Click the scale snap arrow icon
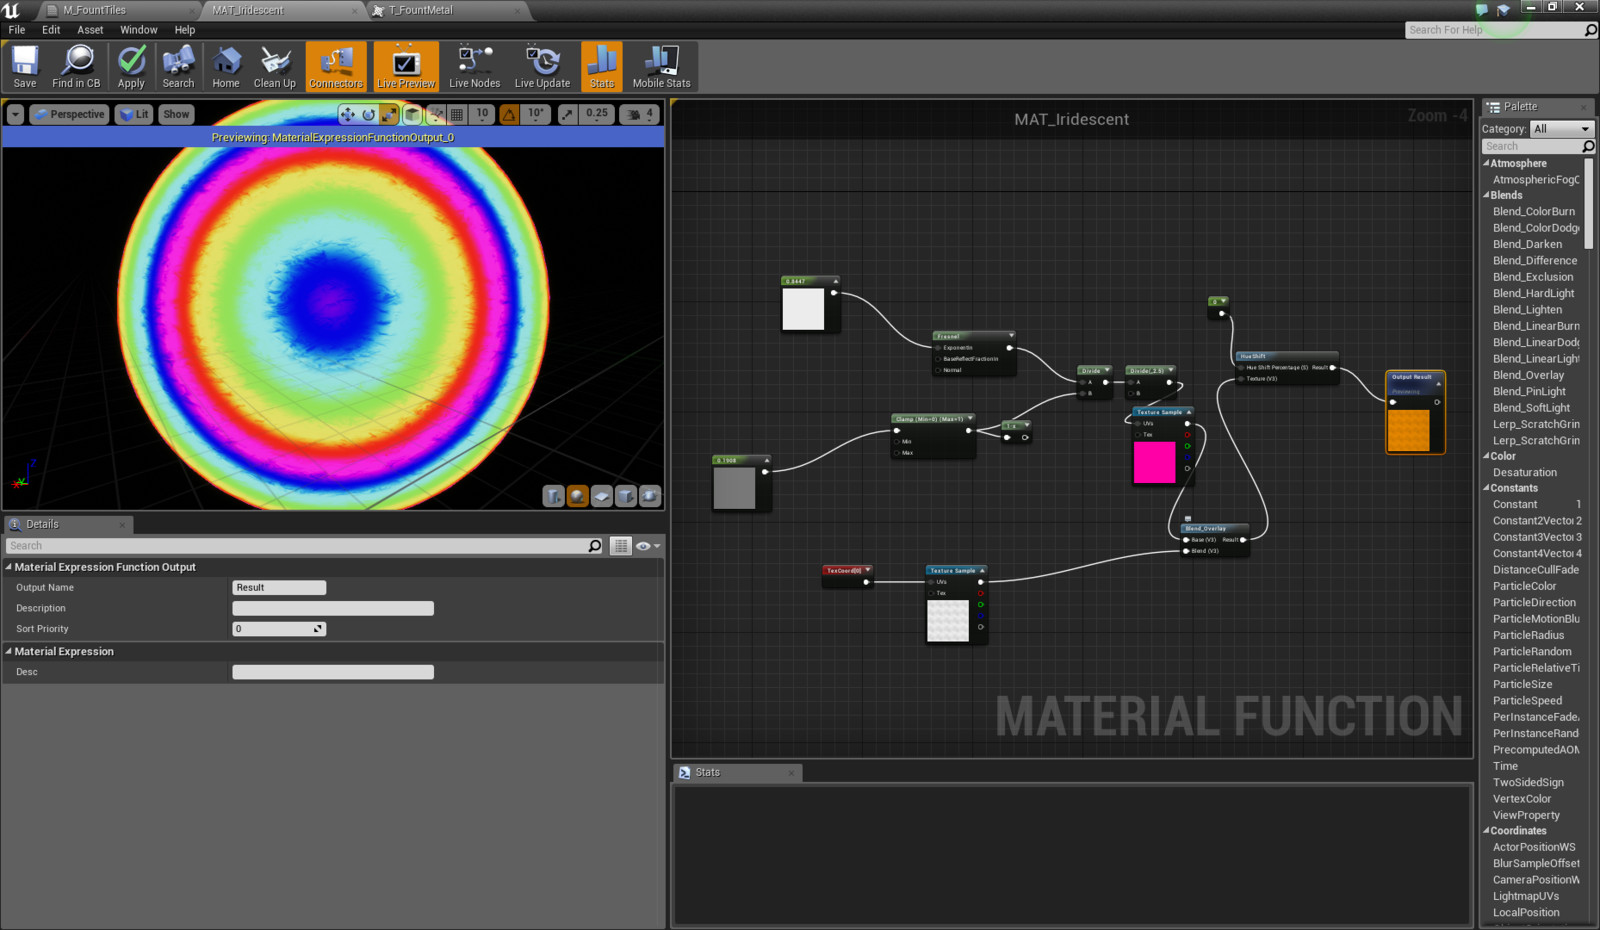The width and height of the screenshot is (1600, 930). point(567,114)
